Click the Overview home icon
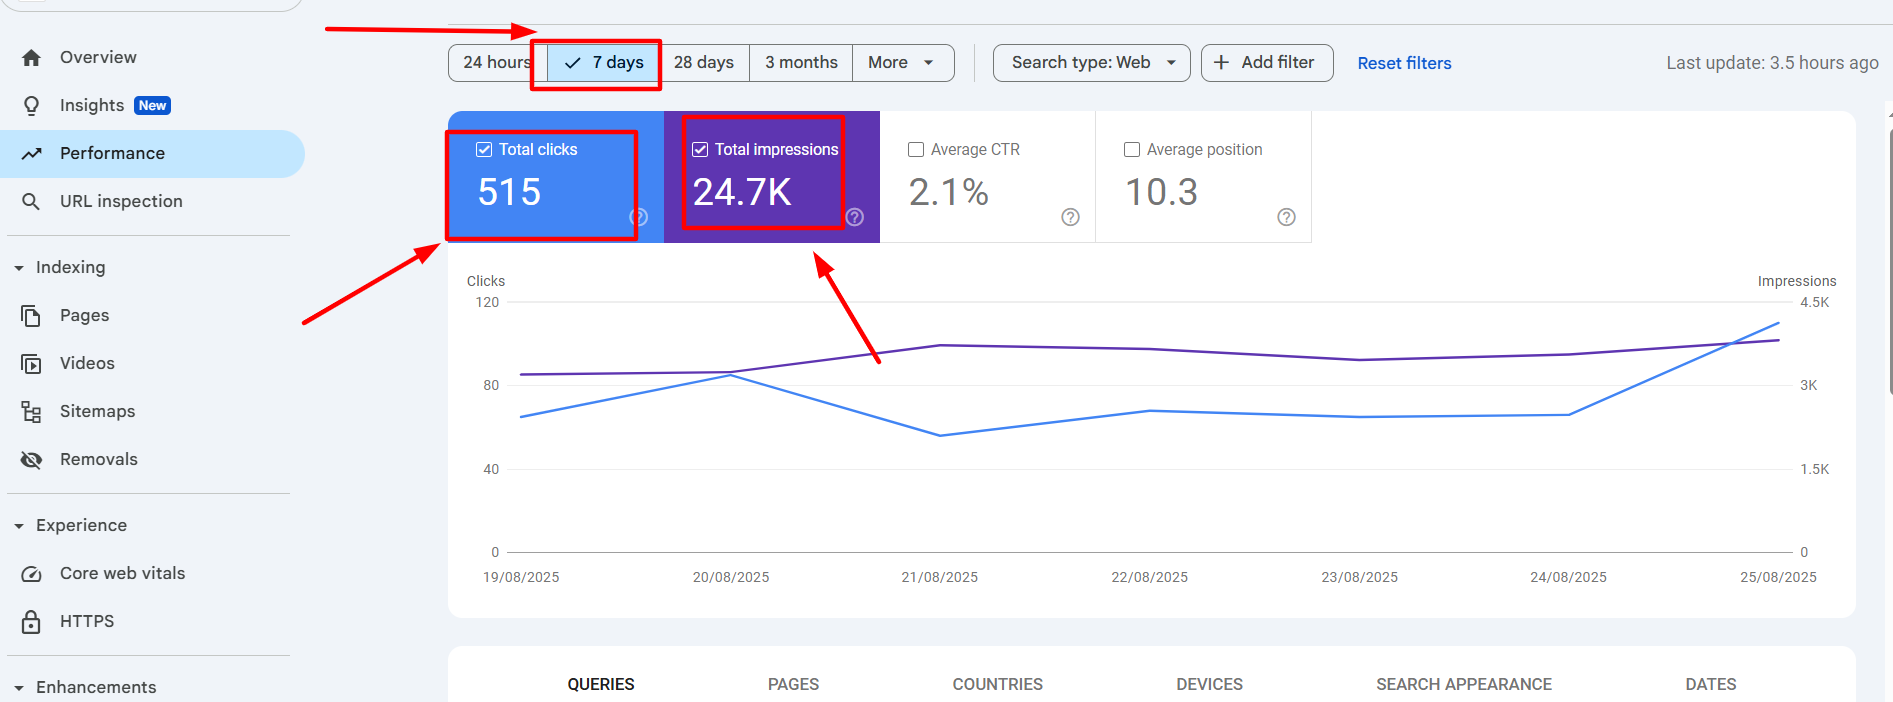This screenshot has height=702, width=1893. pyautogui.click(x=31, y=58)
